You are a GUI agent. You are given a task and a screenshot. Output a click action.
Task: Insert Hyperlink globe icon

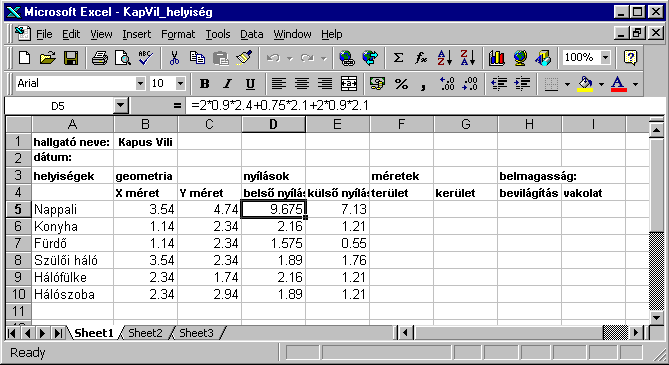click(347, 58)
